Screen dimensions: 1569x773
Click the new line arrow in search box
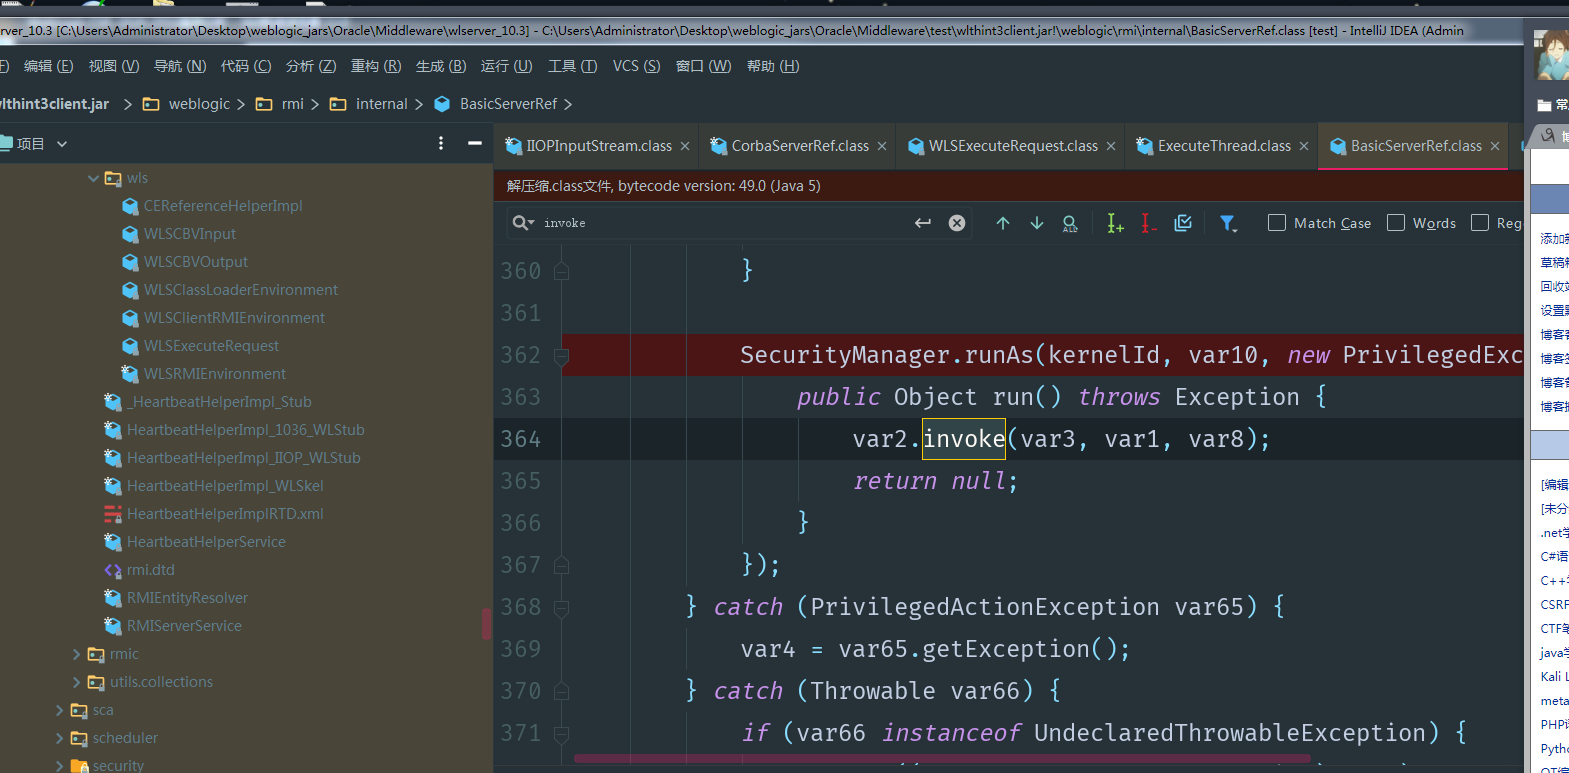923,223
